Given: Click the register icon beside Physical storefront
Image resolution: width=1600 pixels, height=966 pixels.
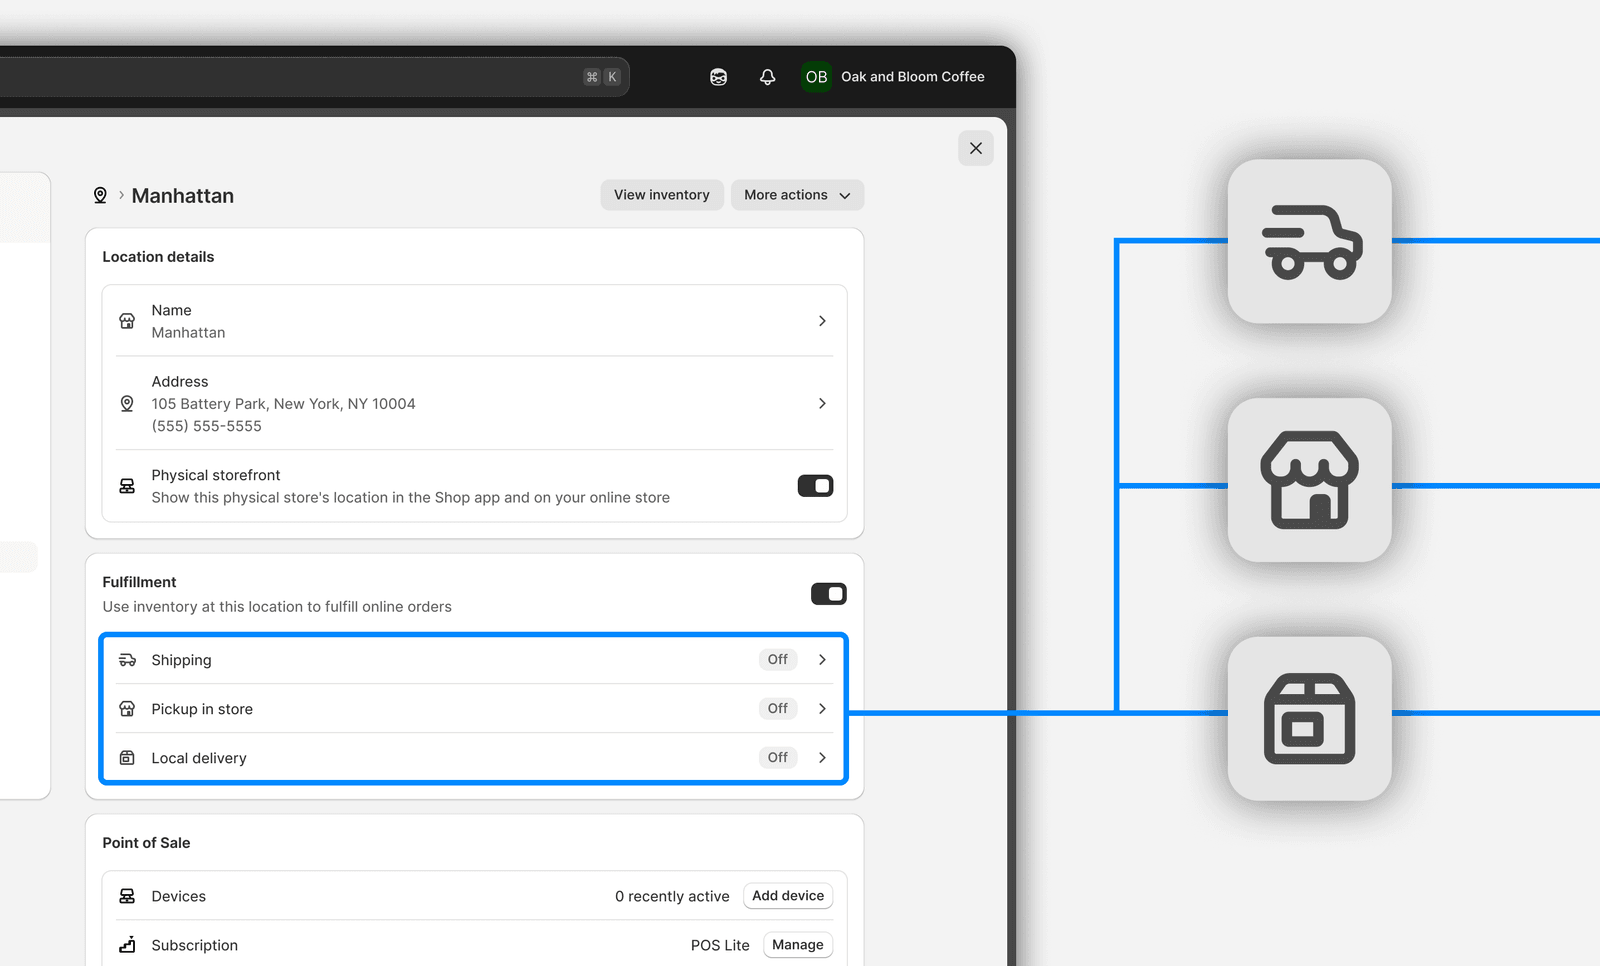Looking at the screenshot, I should (127, 486).
